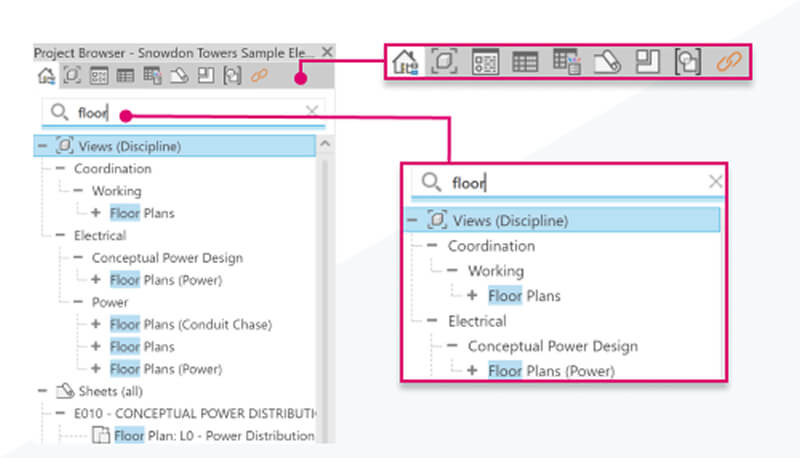Select the Sheets icon in the enlarged toolbar callout
Viewport: 800px width, 458px height.
pyautogui.click(x=607, y=62)
